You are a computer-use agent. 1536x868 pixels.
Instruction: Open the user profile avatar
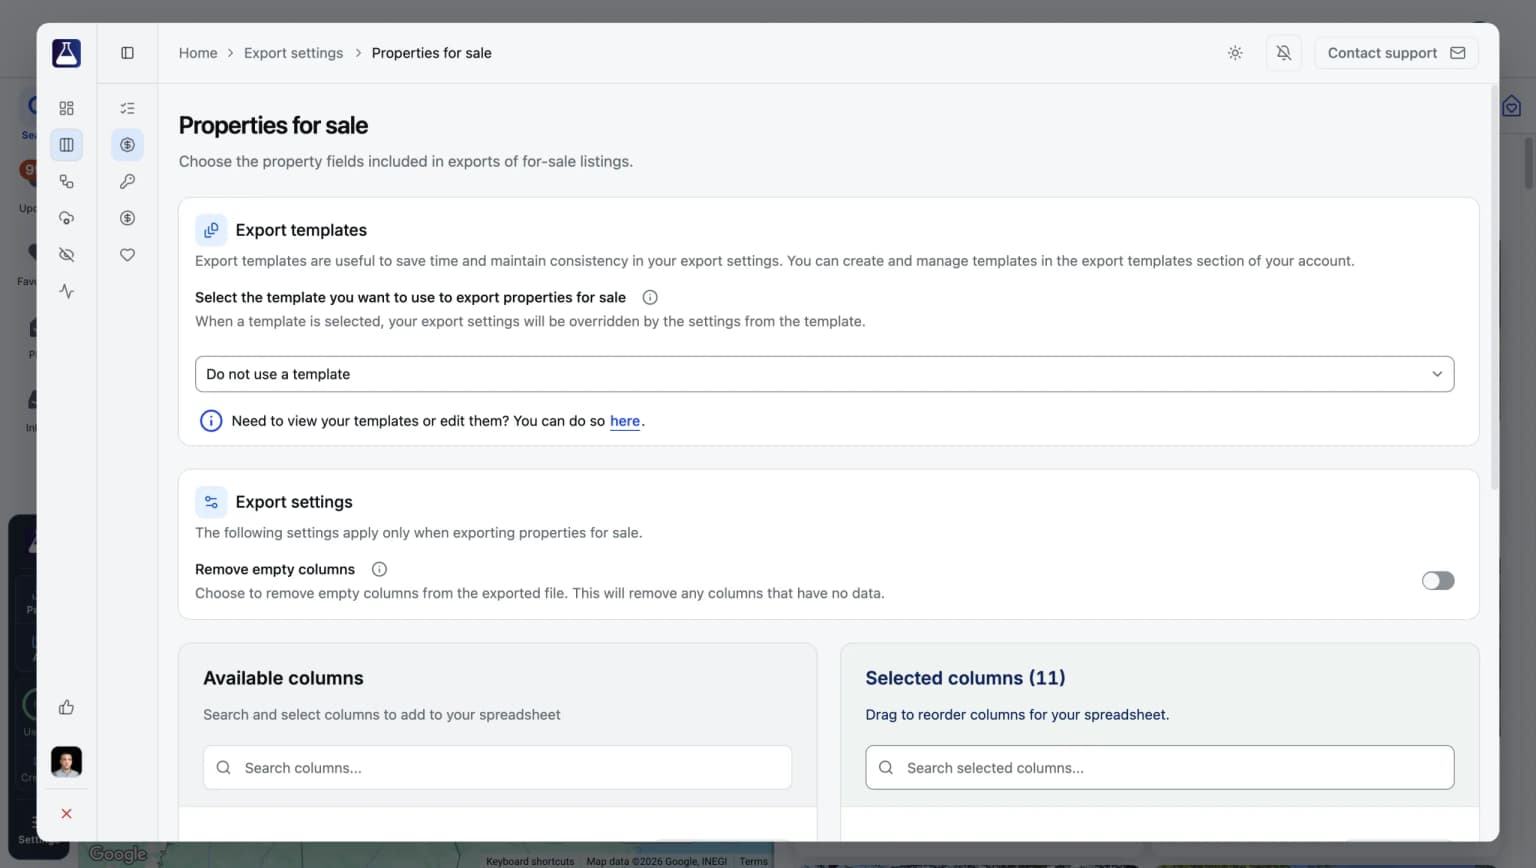(x=66, y=762)
